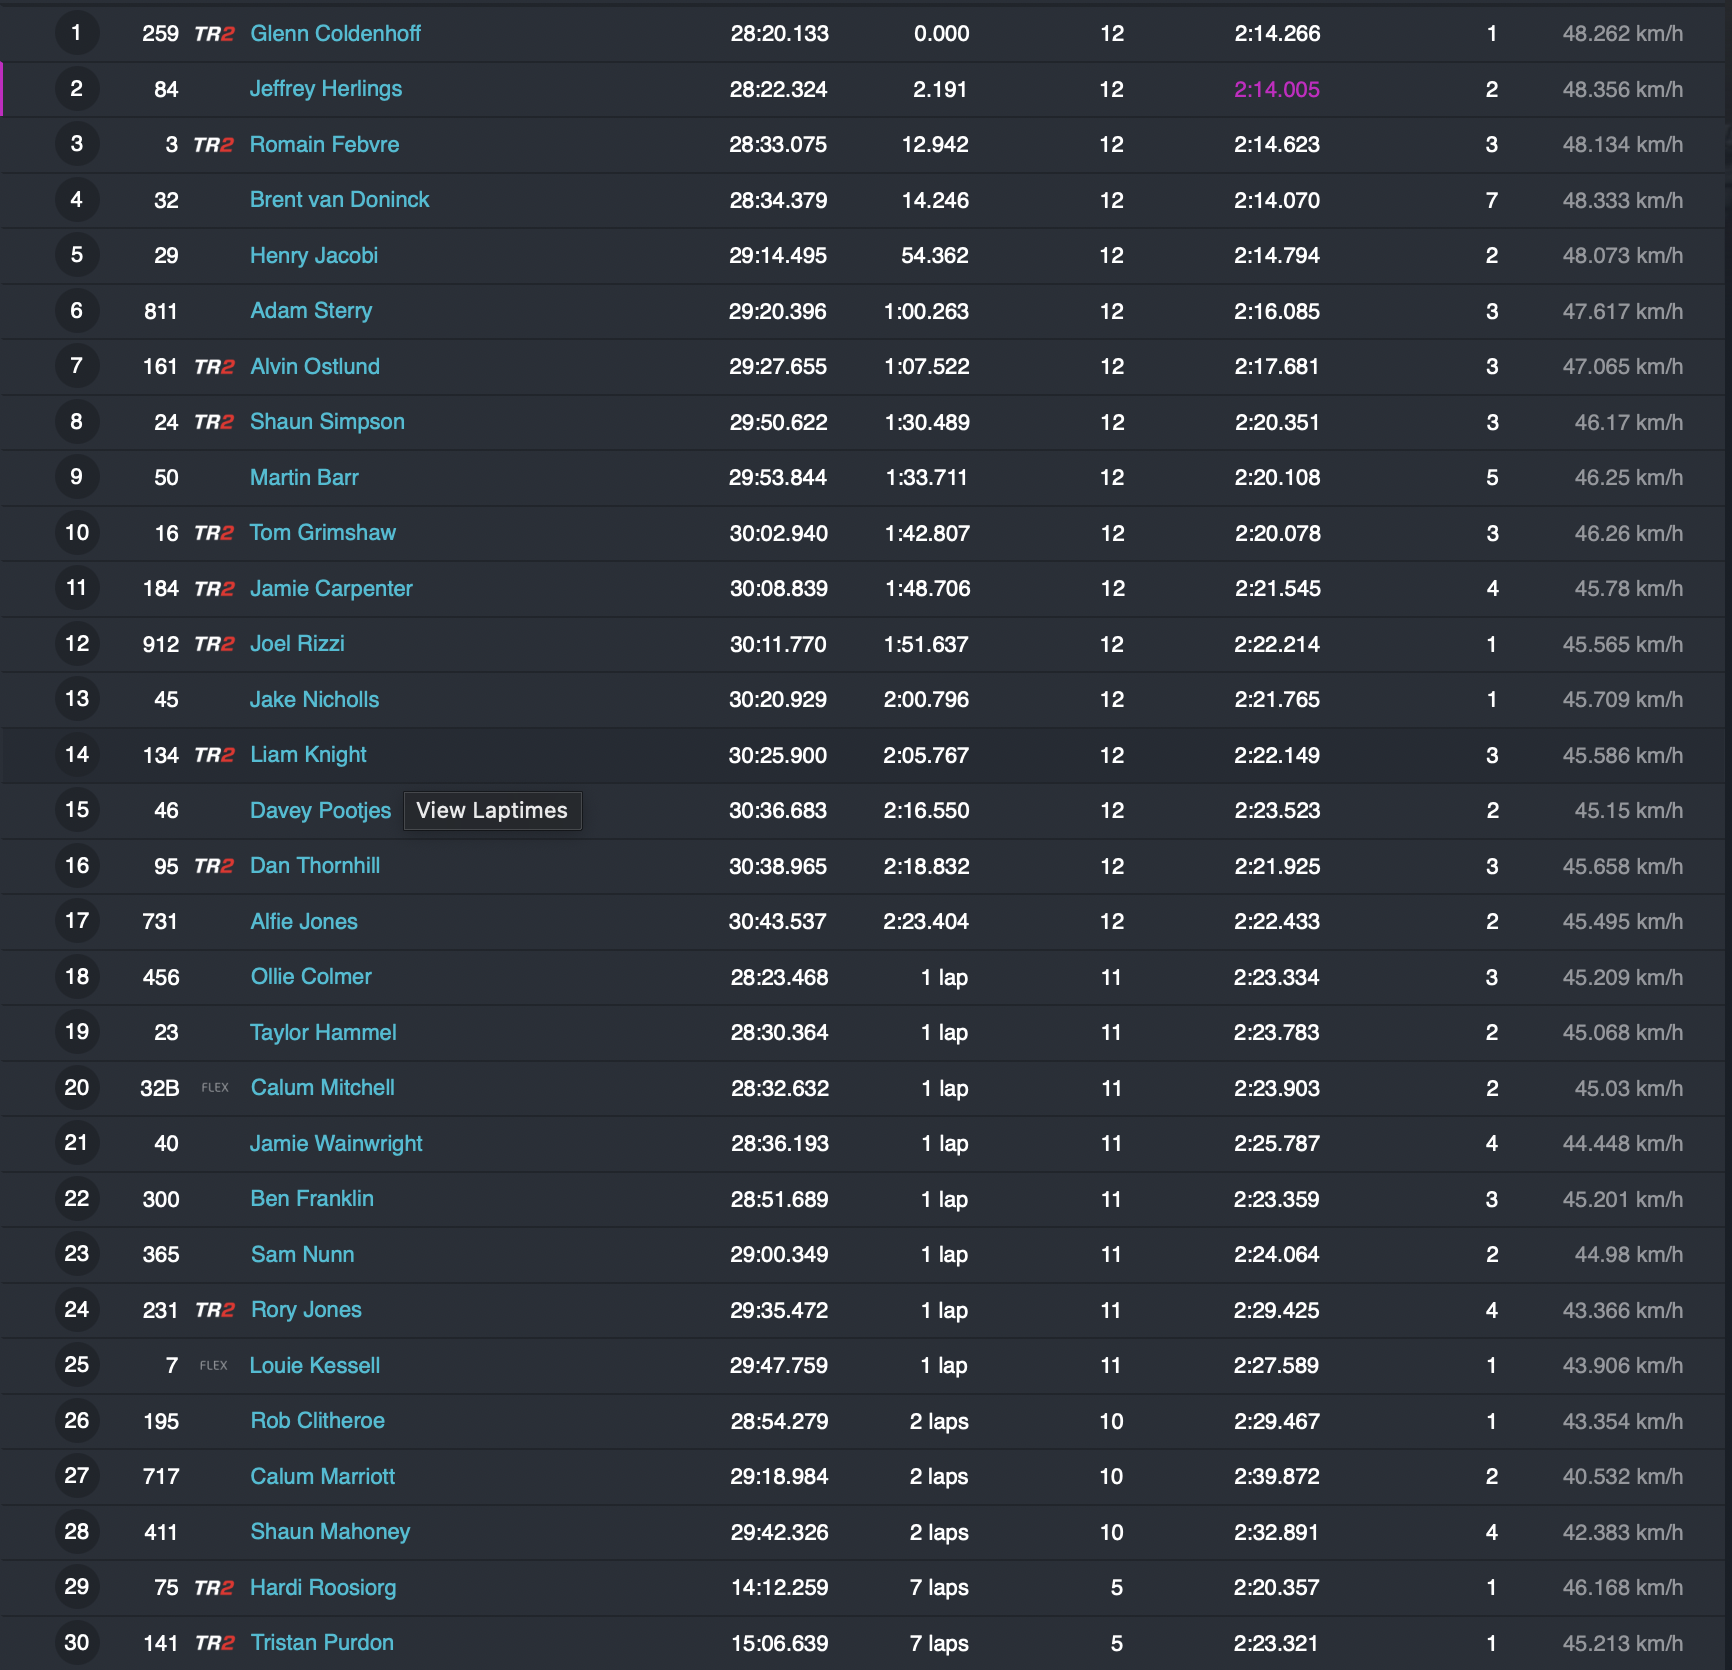1732x1670 pixels.
Task: Click TR2 badge next to Joel Rizzi
Action: 214,644
